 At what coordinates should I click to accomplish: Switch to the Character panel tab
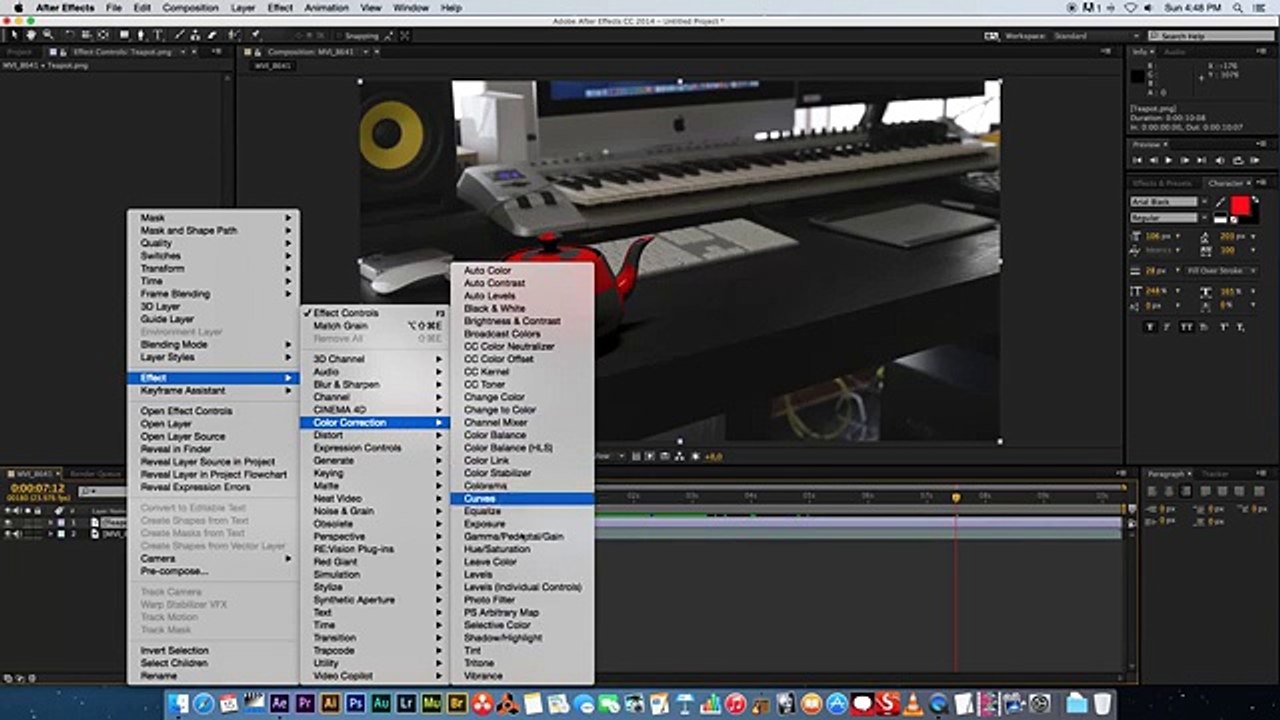point(1225,183)
